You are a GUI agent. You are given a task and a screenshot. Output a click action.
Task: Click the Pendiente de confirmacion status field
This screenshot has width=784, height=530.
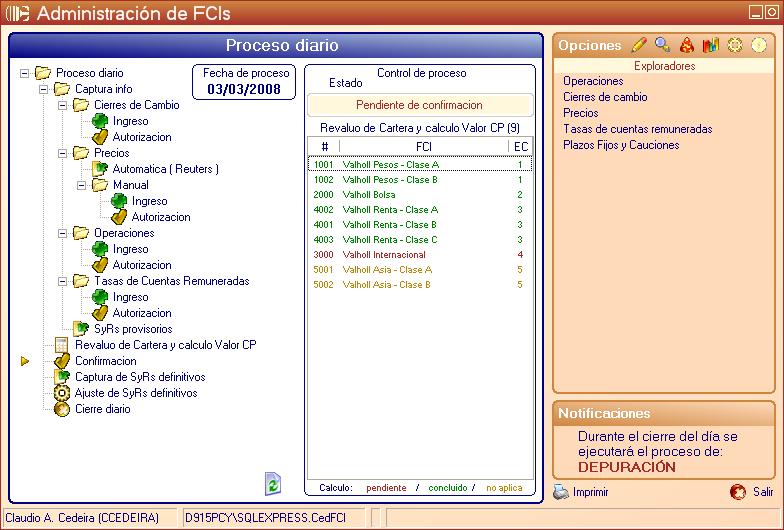(420, 105)
